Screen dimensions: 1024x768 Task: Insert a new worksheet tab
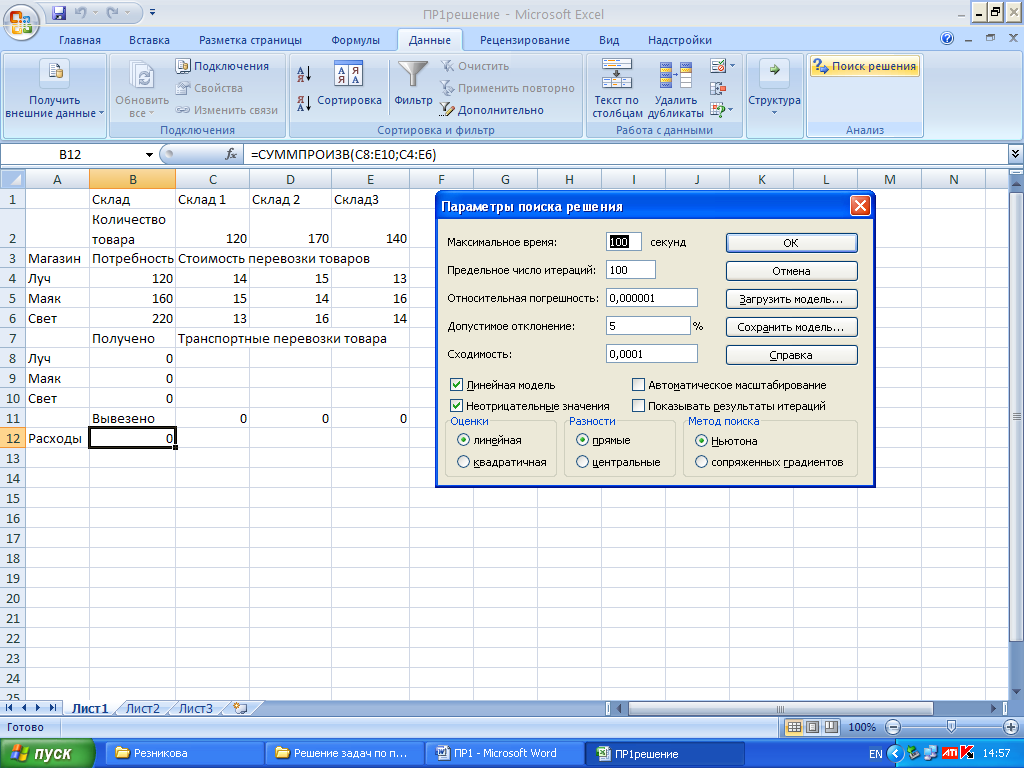click(240, 708)
